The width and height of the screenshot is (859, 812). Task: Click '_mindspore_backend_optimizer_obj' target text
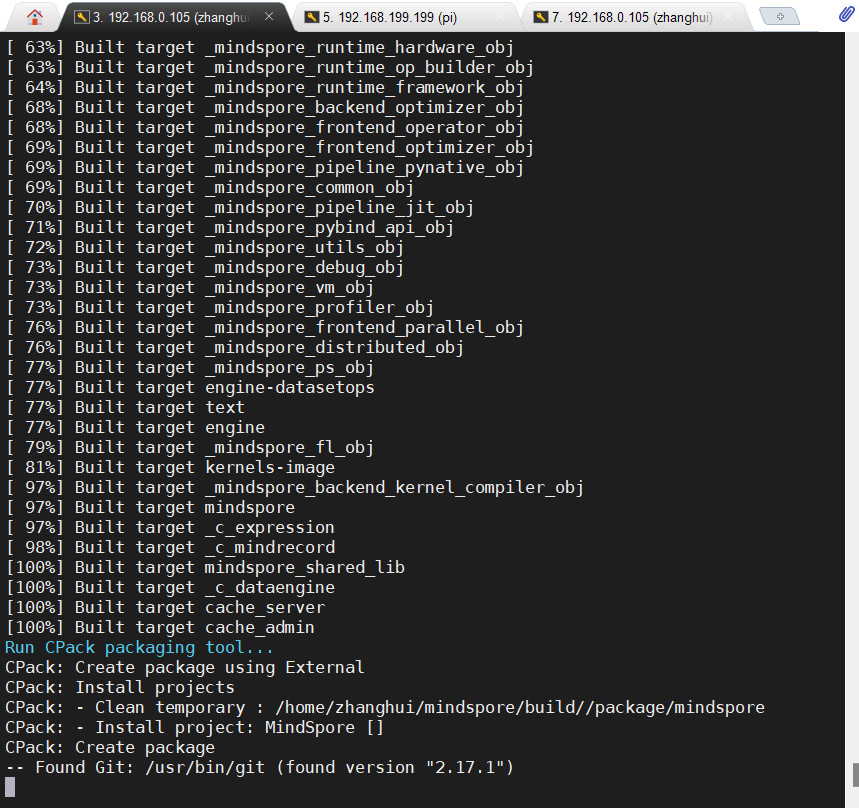[365, 107]
